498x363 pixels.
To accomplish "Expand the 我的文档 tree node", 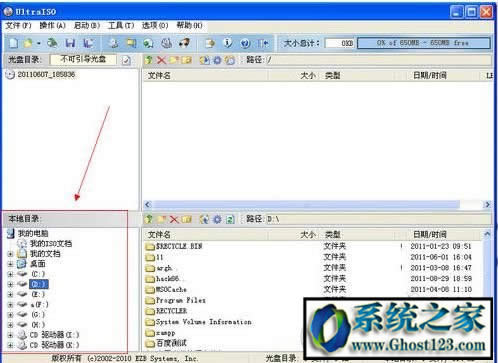I will click(x=10, y=254).
